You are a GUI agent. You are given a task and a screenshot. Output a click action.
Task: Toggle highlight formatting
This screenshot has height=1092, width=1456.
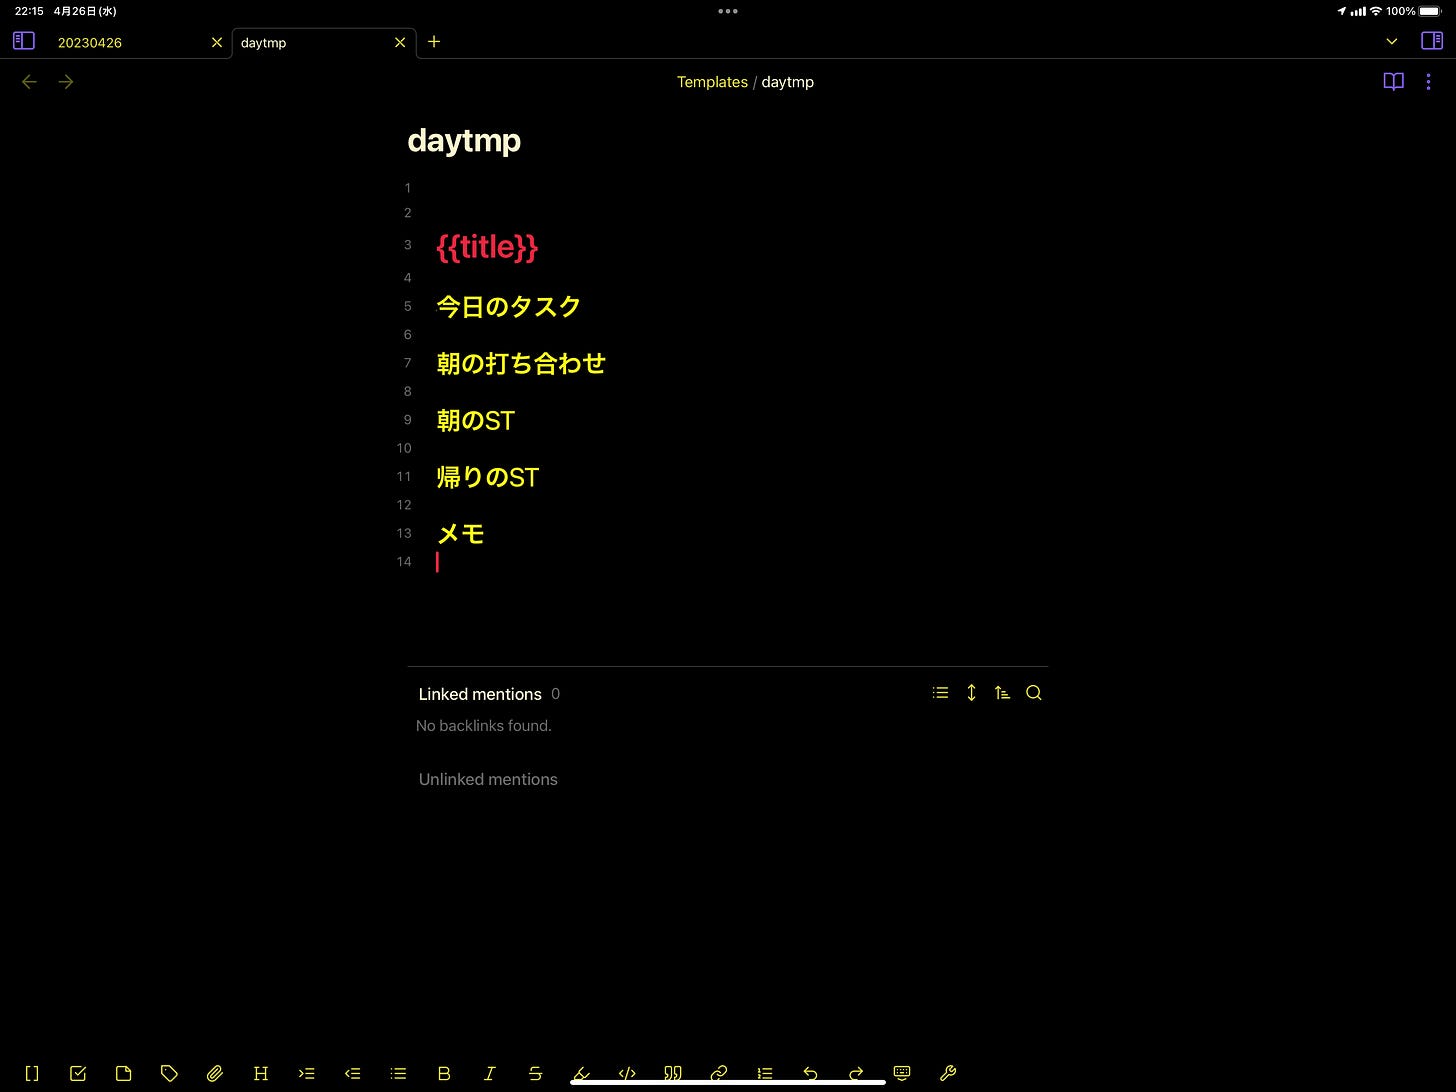point(581,1073)
